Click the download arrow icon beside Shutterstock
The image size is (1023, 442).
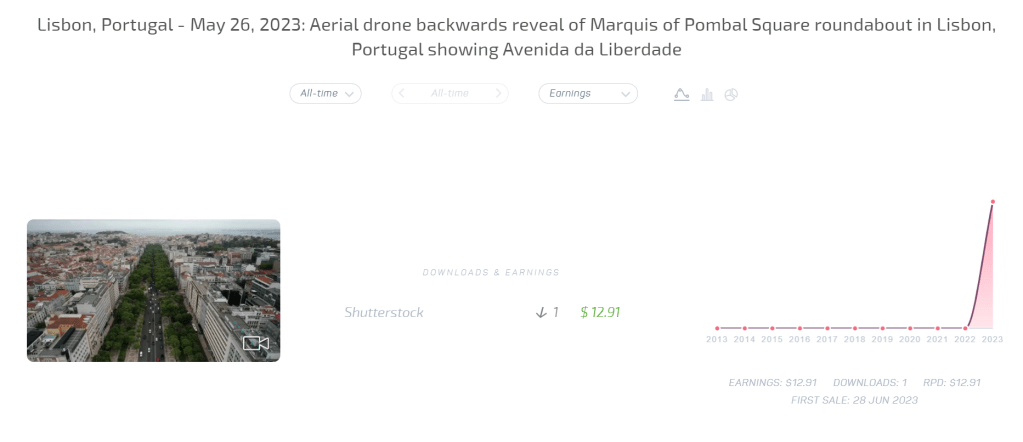(541, 312)
